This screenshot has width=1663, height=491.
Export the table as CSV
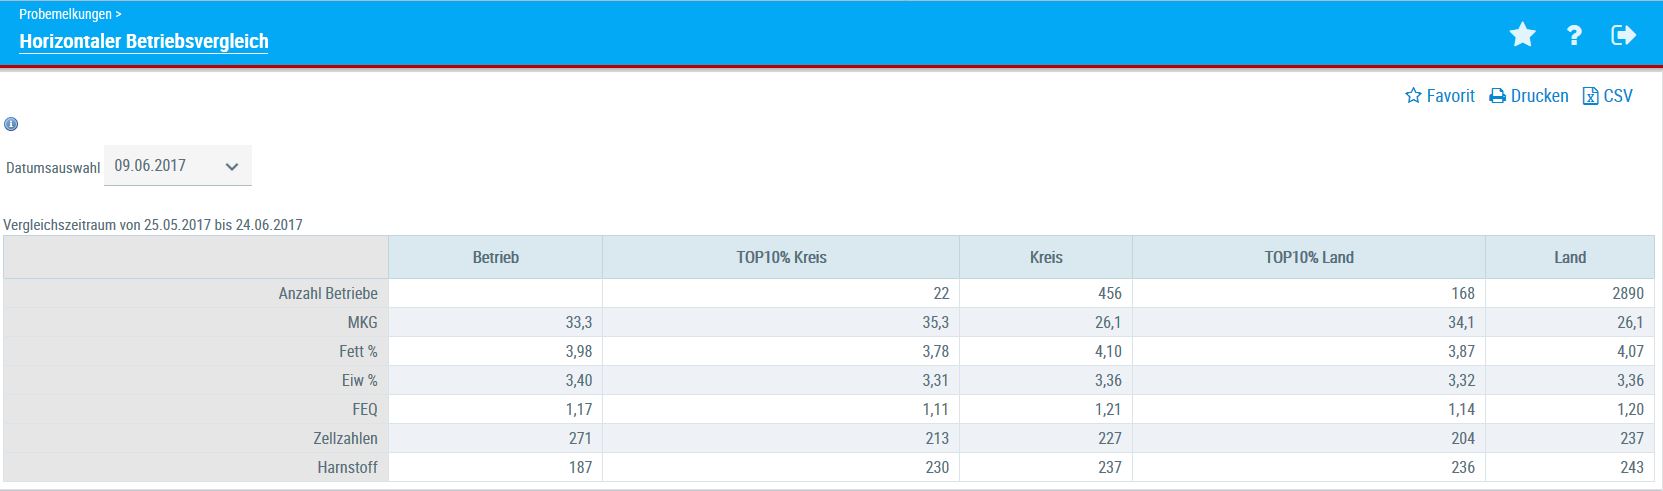coord(1607,96)
